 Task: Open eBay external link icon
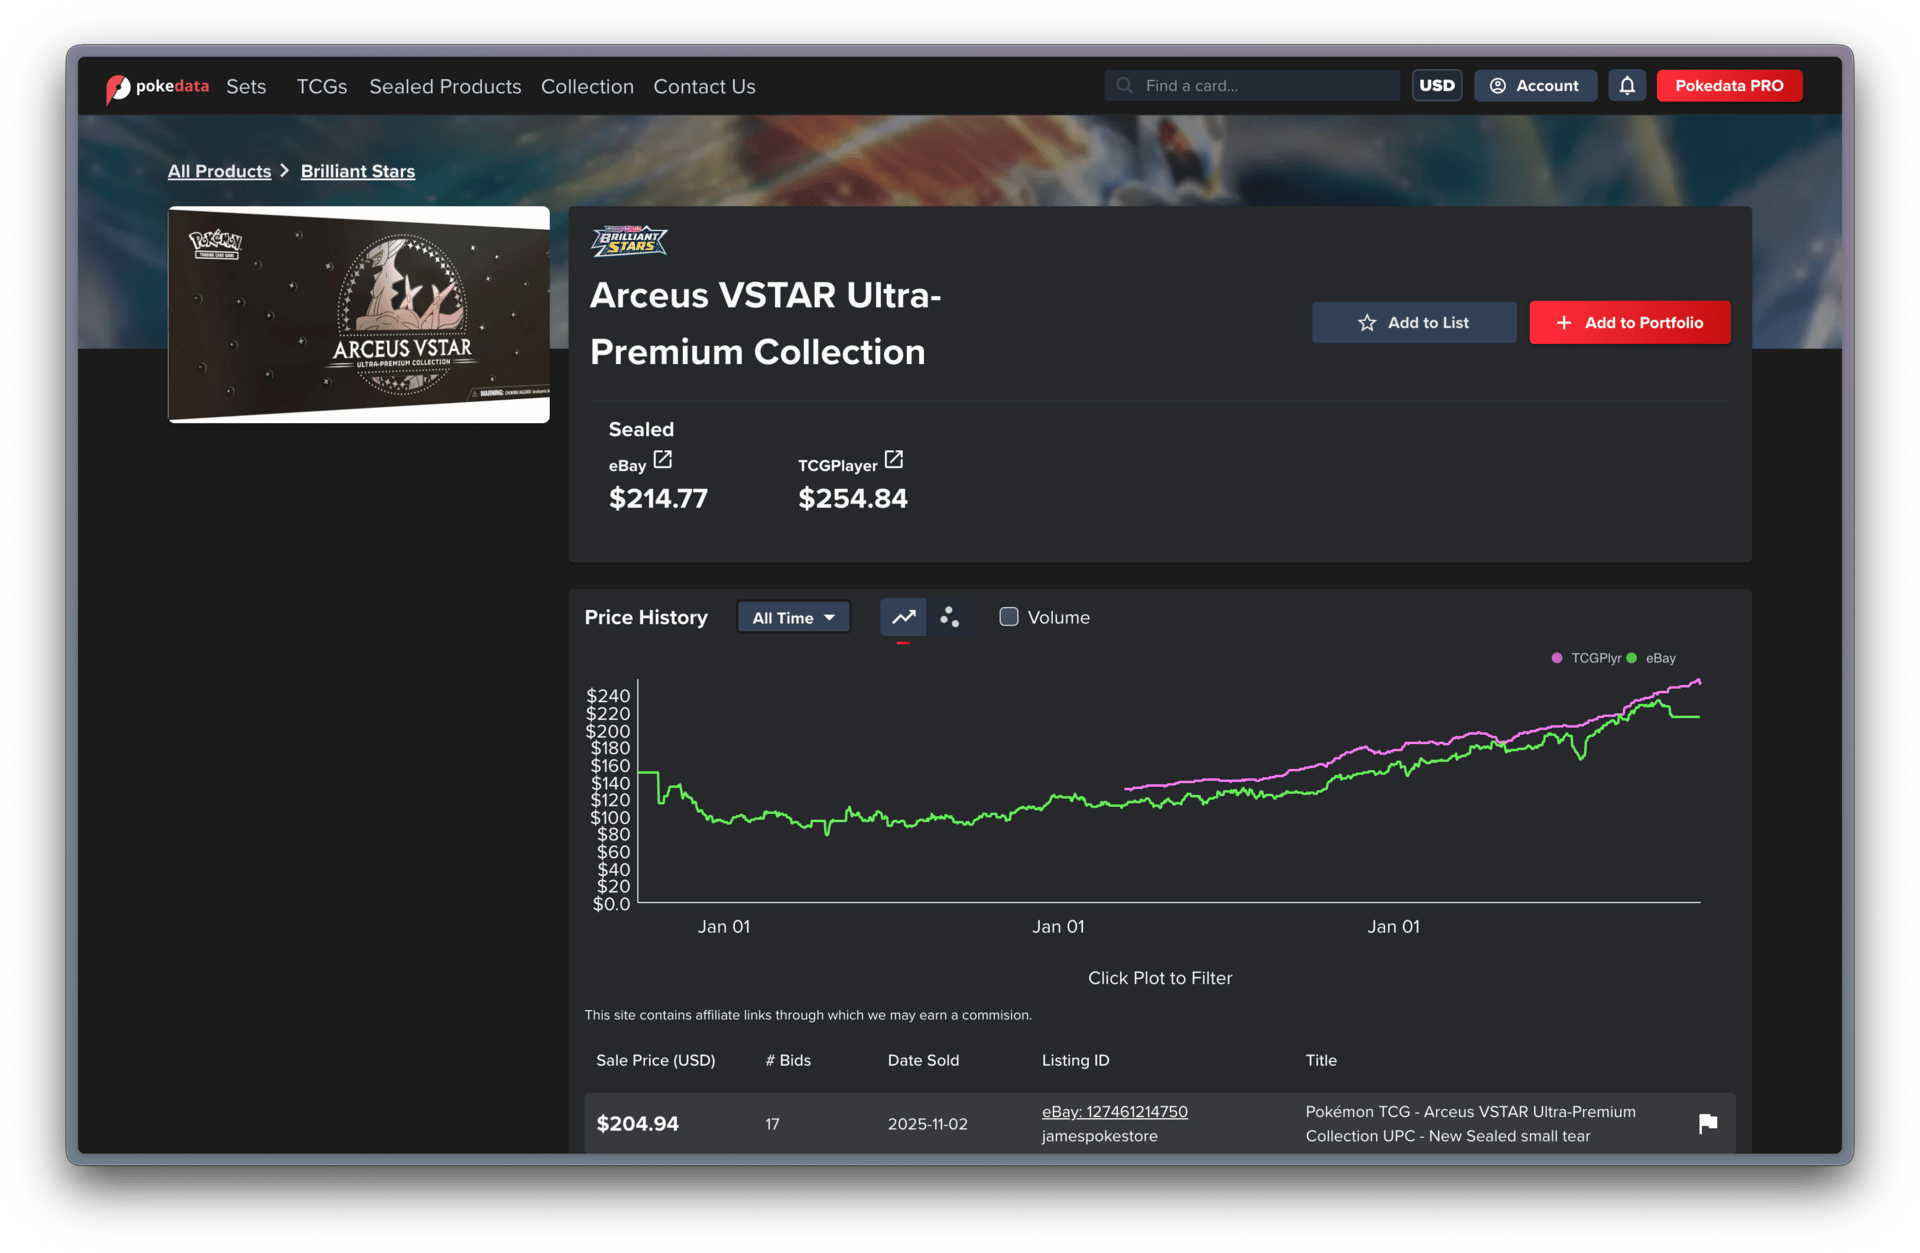tap(663, 460)
